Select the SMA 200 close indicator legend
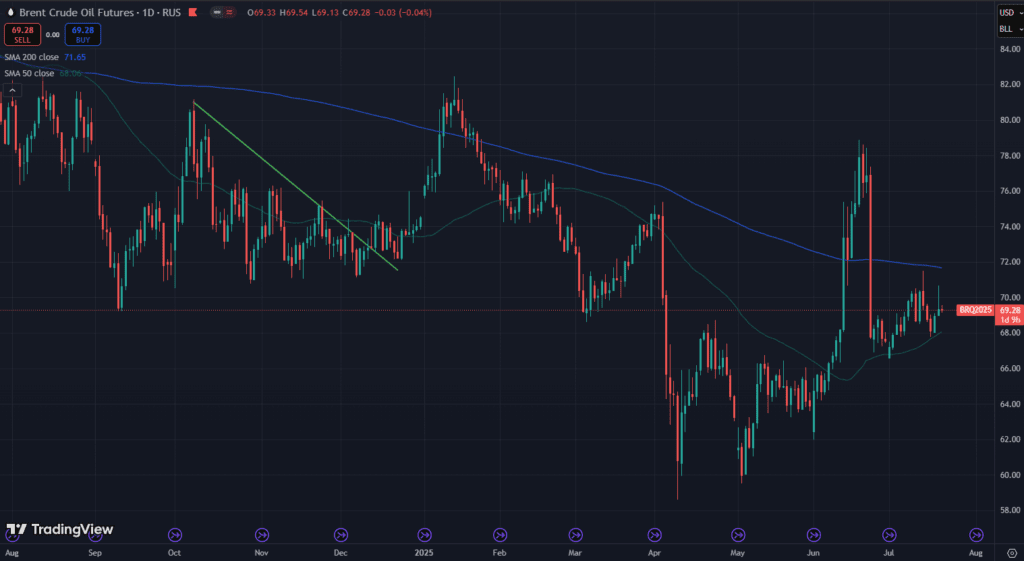The image size is (1024, 561). 31,57
